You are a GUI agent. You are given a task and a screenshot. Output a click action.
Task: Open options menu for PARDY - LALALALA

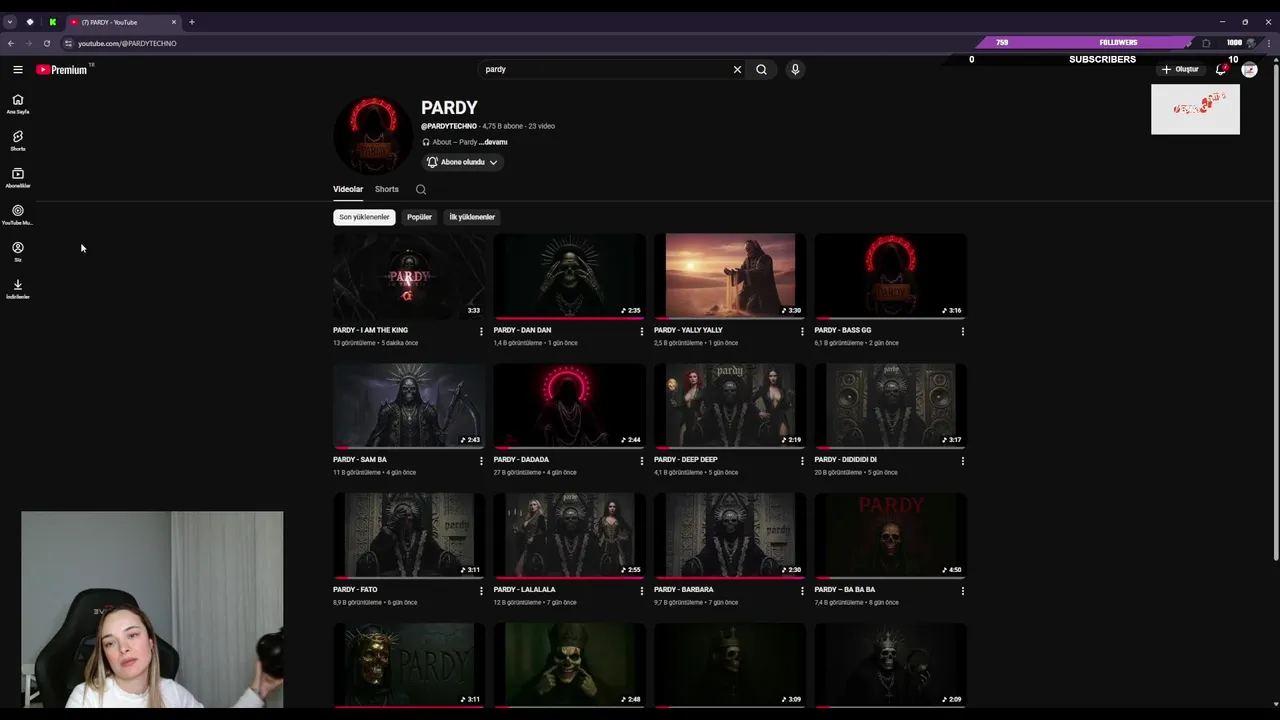(642, 591)
